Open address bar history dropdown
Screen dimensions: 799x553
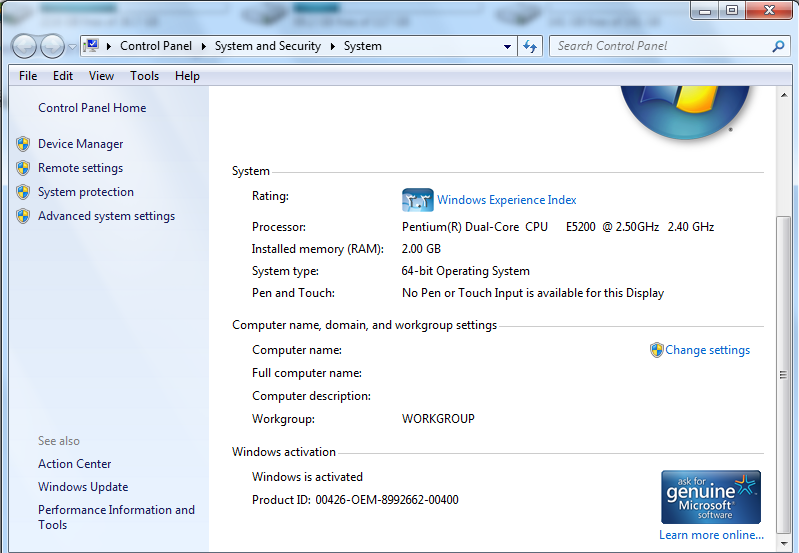507,46
